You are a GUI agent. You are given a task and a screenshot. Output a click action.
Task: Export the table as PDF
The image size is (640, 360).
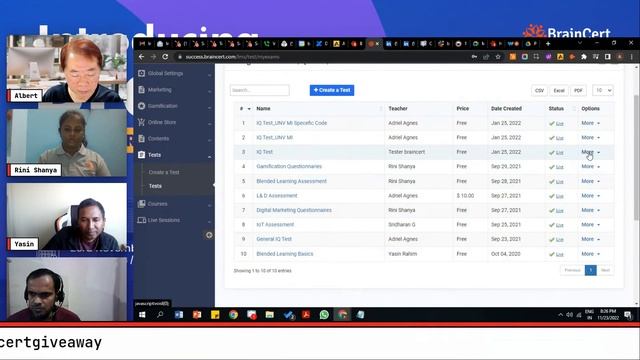point(578,91)
